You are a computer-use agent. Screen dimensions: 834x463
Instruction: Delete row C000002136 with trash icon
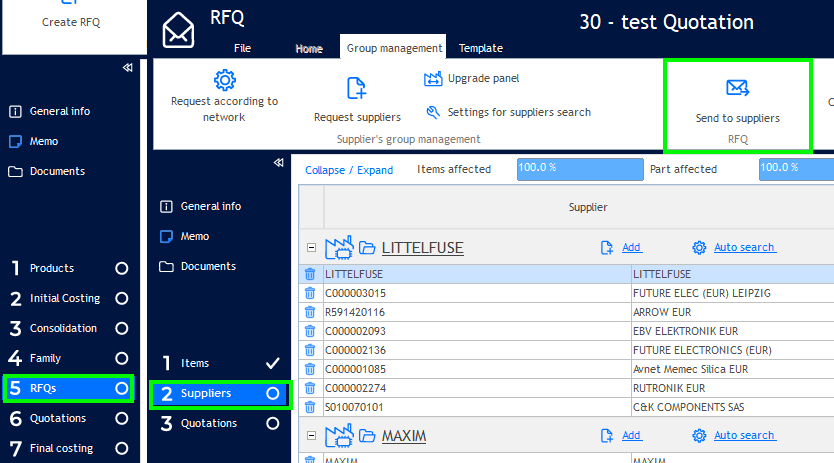coord(310,350)
